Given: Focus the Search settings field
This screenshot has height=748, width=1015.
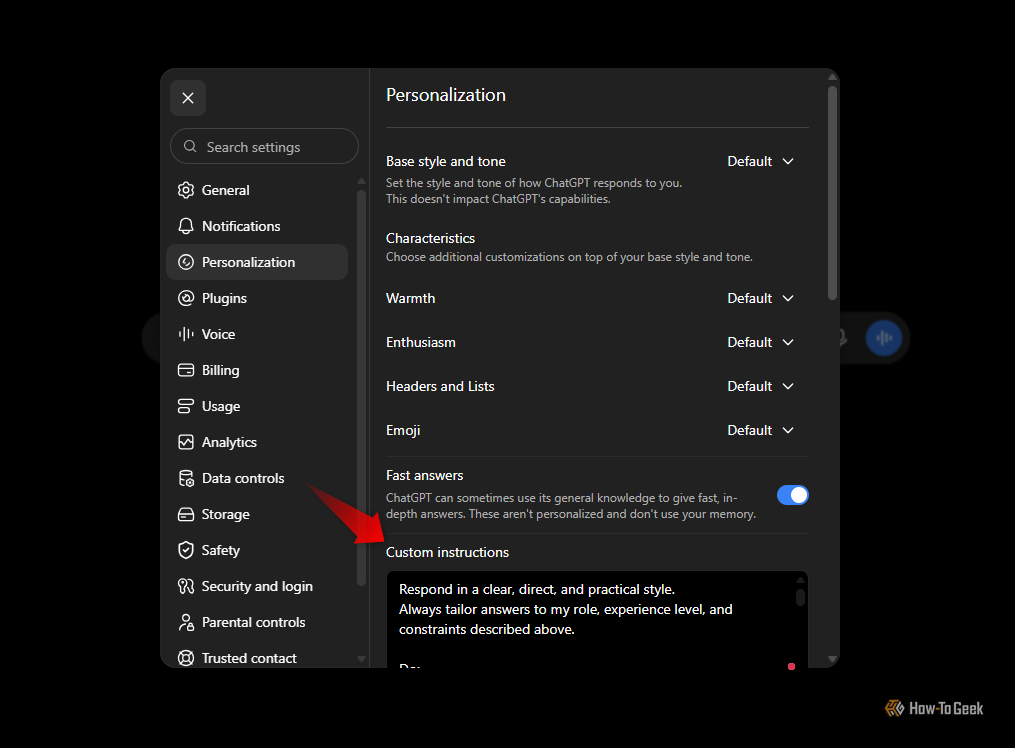Looking at the screenshot, I should (x=264, y=147).
